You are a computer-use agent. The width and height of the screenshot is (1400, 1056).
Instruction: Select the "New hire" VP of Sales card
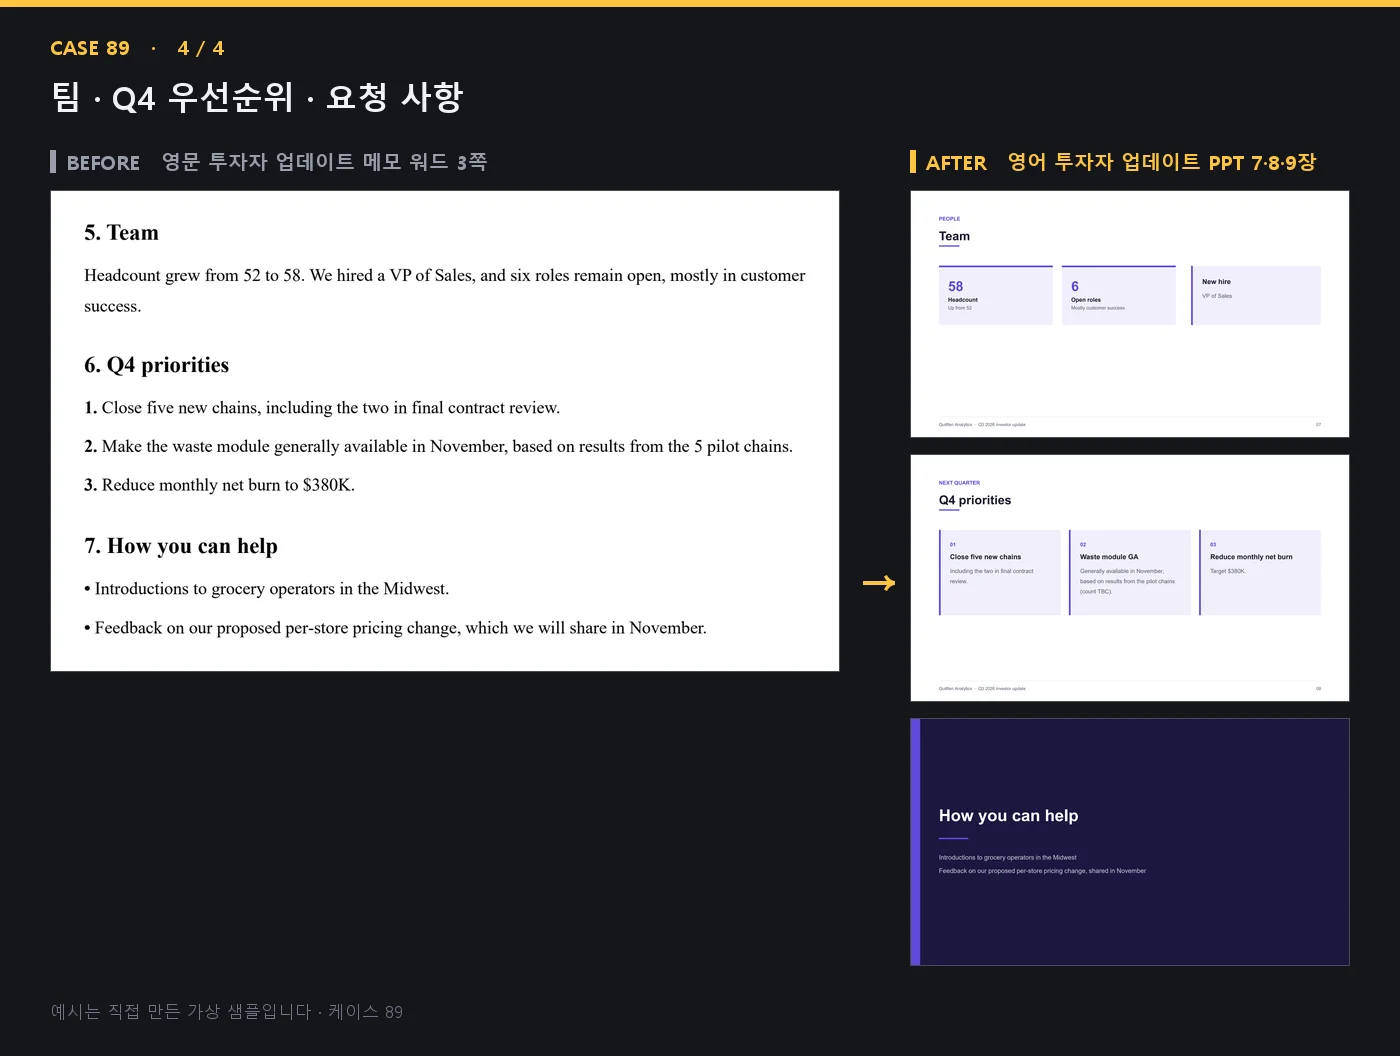pos(1256,295)
